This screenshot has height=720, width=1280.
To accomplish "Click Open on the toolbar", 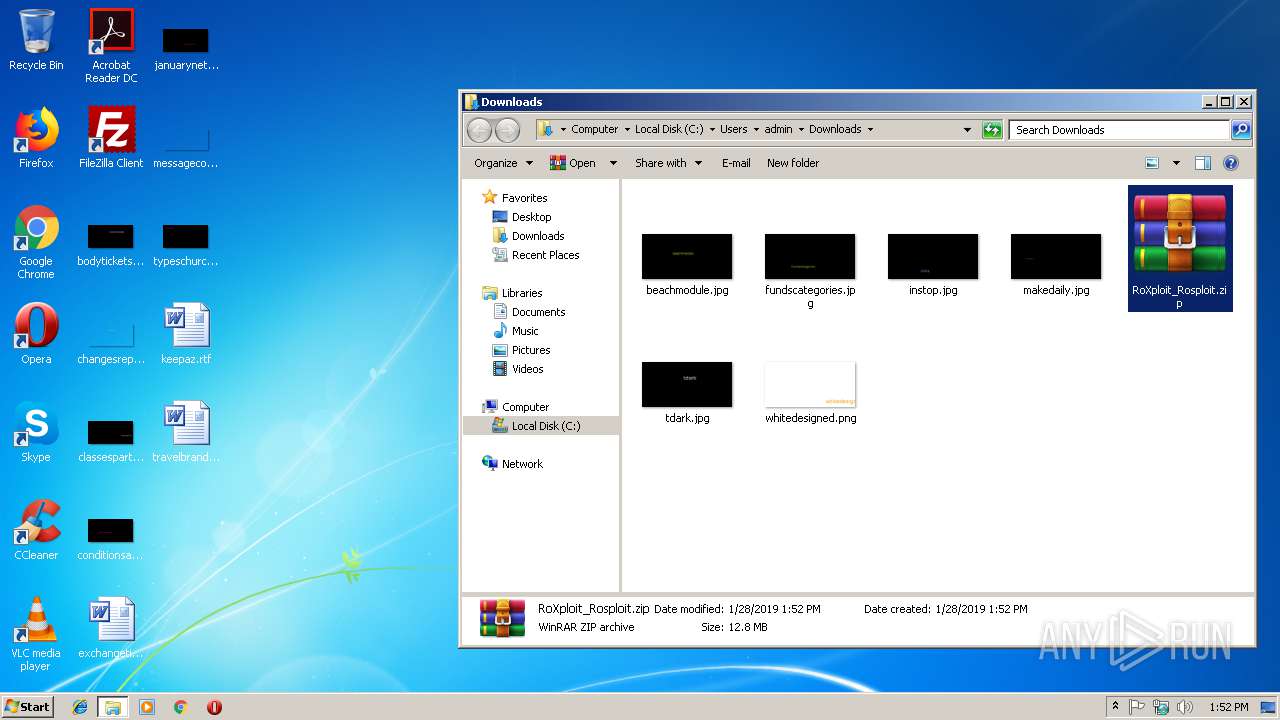I will (x=574, y=163).
